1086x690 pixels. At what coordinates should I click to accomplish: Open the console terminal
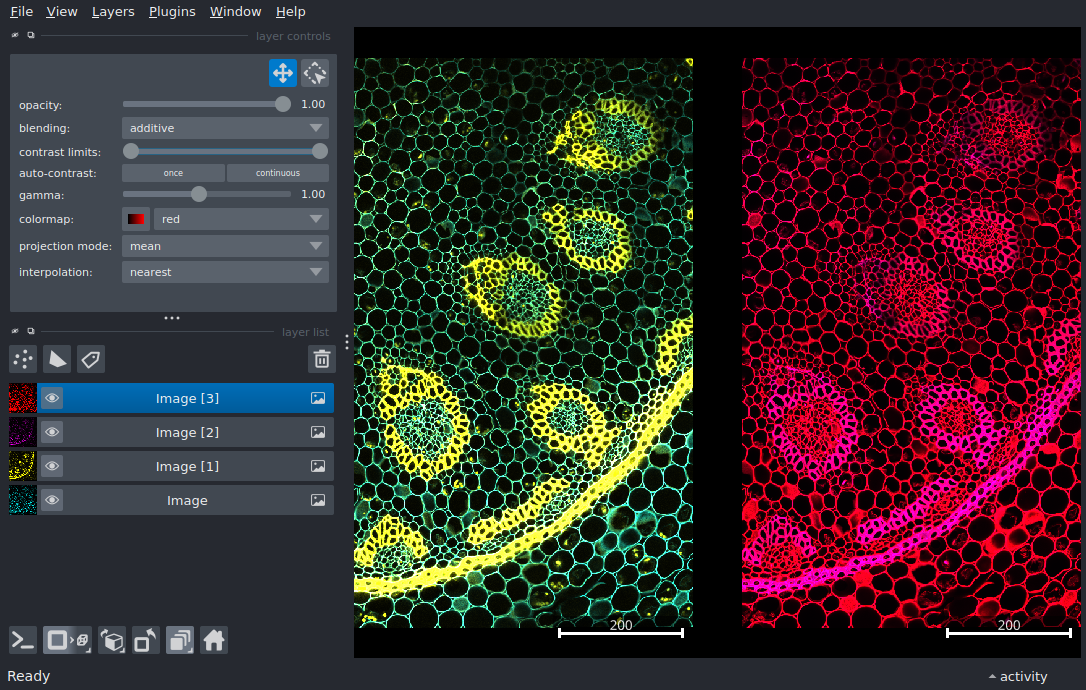coord(23,640)
